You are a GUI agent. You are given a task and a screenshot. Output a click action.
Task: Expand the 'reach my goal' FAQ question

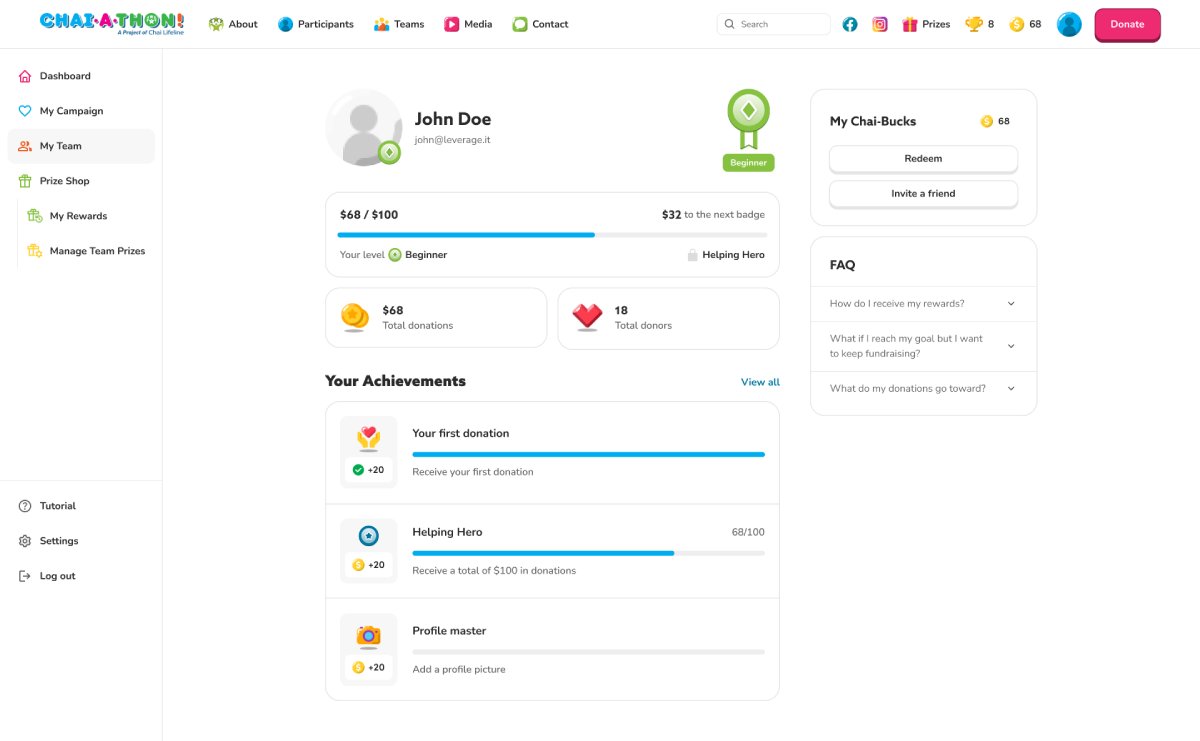pyautogui.click(x=923, y=346)
